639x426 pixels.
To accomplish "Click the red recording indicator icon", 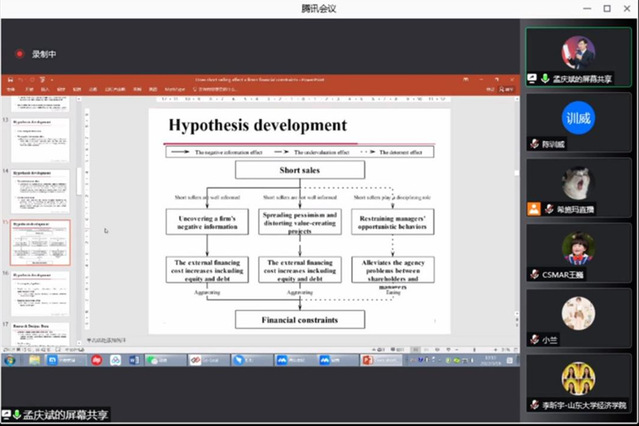I will pyautogui.click(x=18, y=54).
